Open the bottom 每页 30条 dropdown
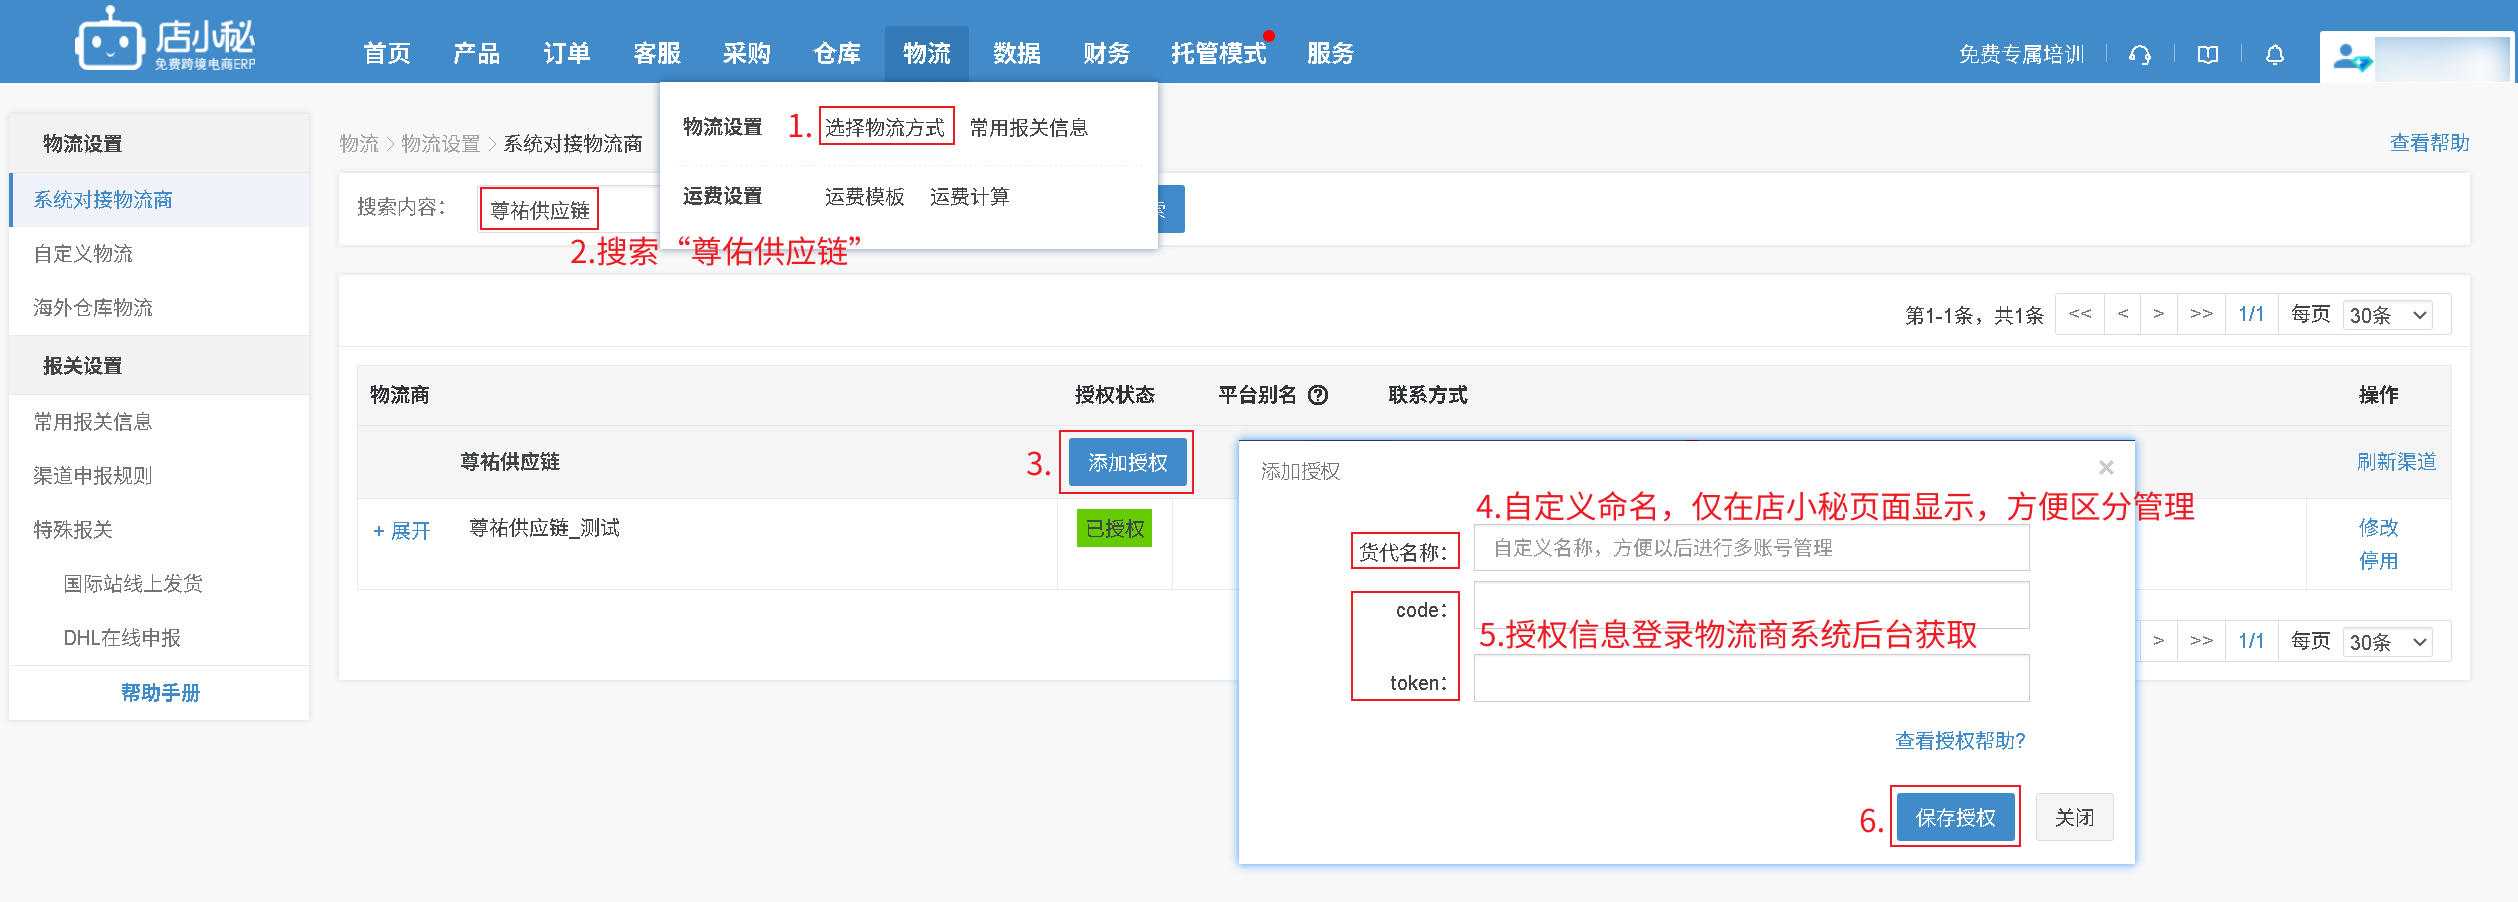The height and width of the screenshot is (902, 2518). coord(2387,642)
